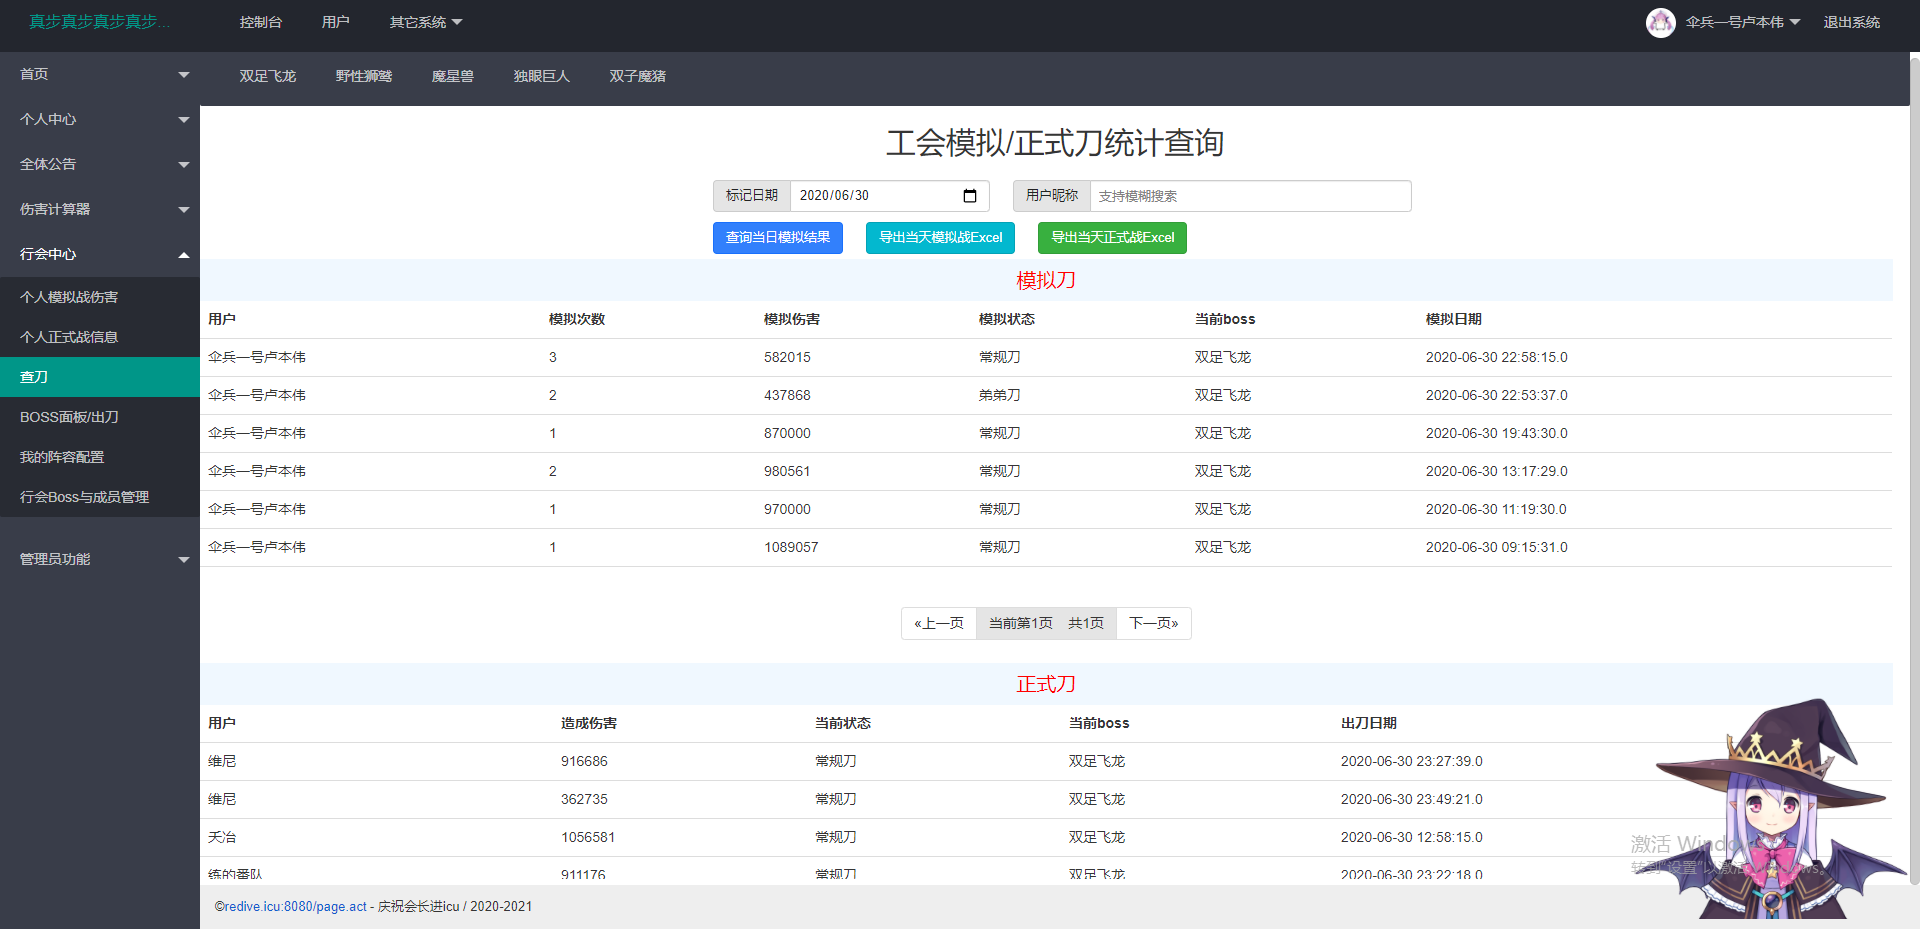Screen dimensions: 1920x929
Task: Expand the 伤害计算器 sidebar section
Action: coord(100,209)
